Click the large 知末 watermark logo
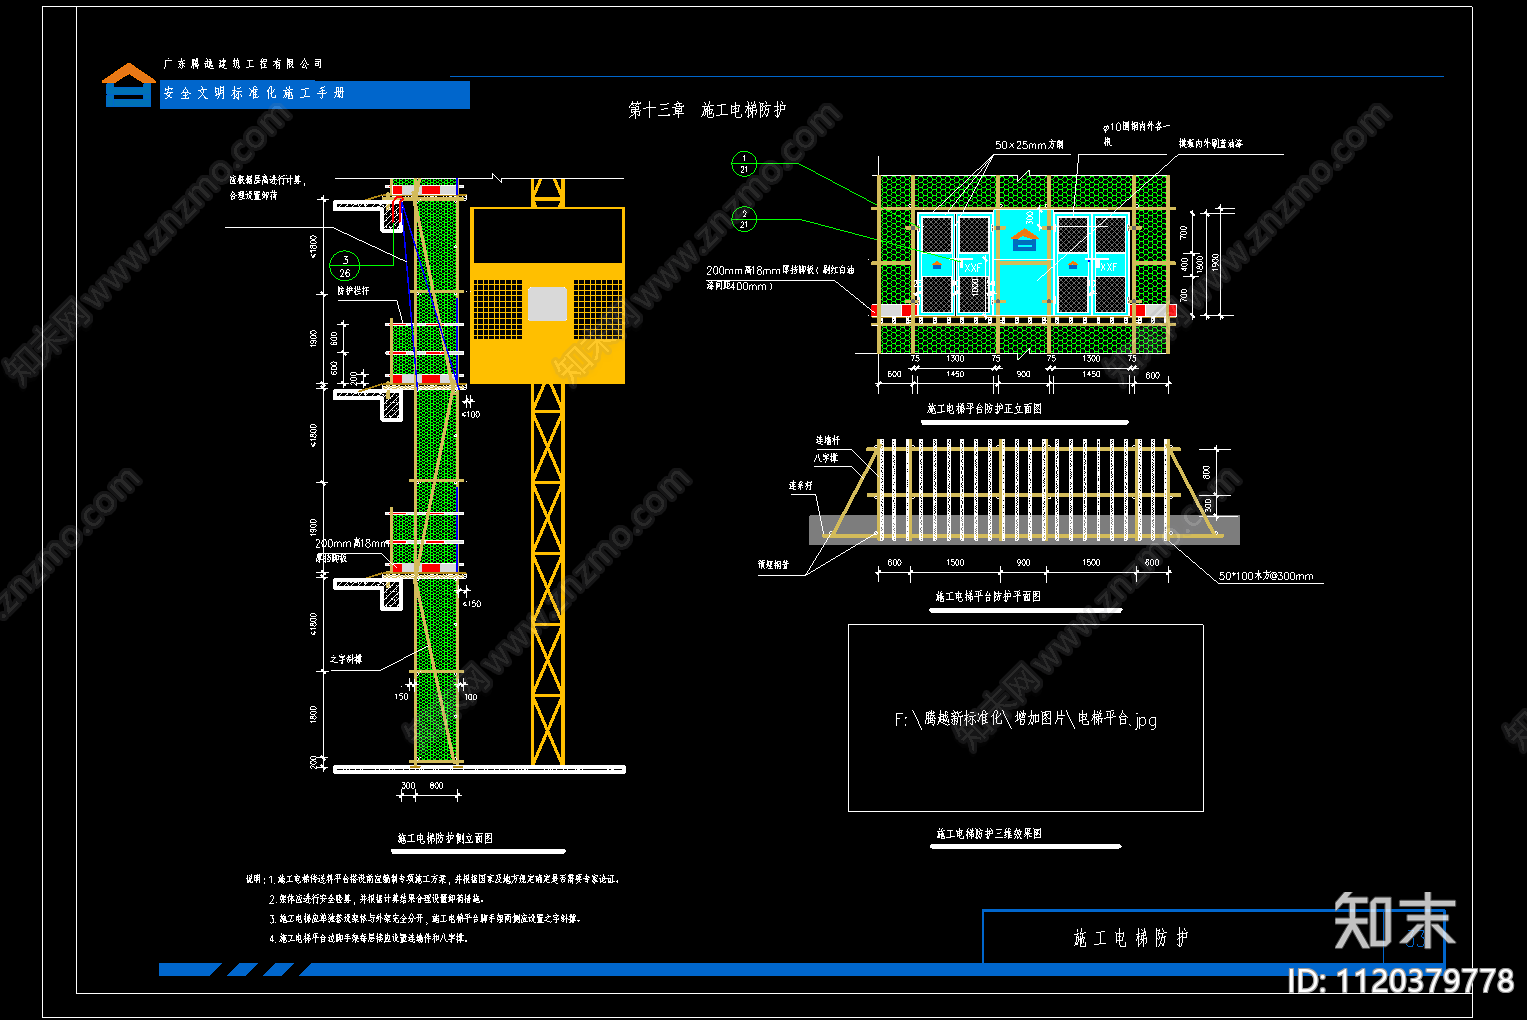 (x=1394, y=920)
